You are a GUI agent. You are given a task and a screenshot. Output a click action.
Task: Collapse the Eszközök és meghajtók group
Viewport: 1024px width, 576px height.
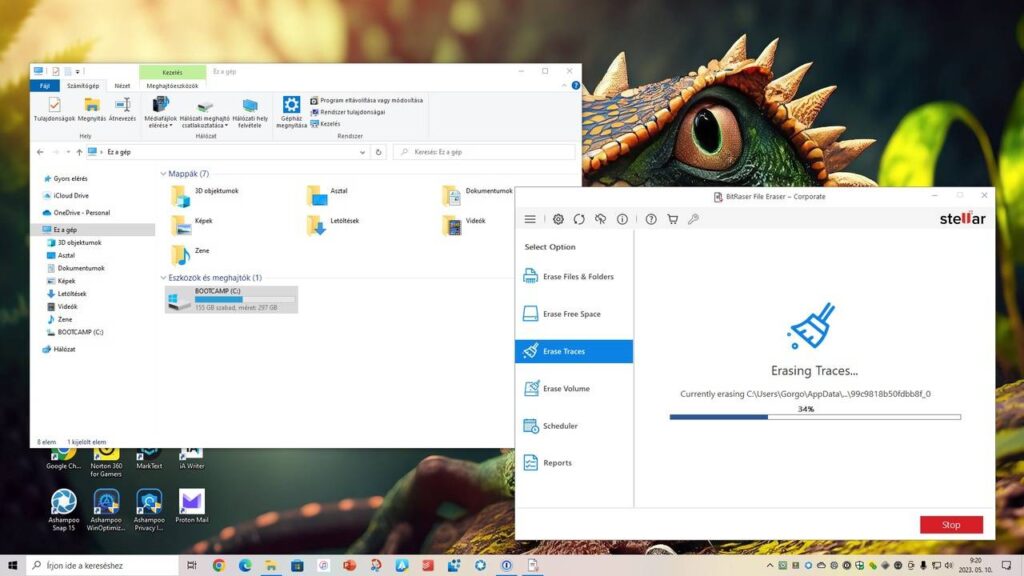pyautogui.click(x=163, y=278)
